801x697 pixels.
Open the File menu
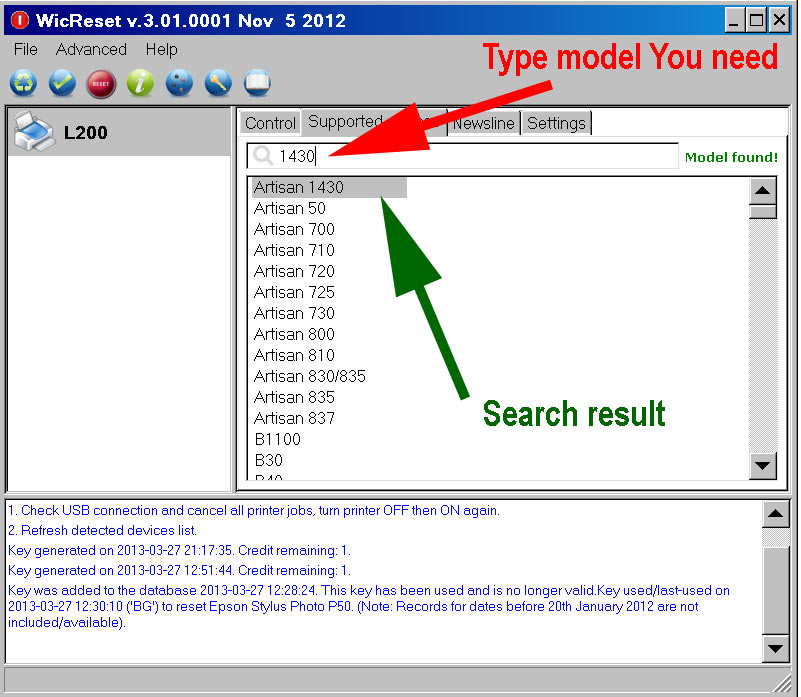point(26,50)
